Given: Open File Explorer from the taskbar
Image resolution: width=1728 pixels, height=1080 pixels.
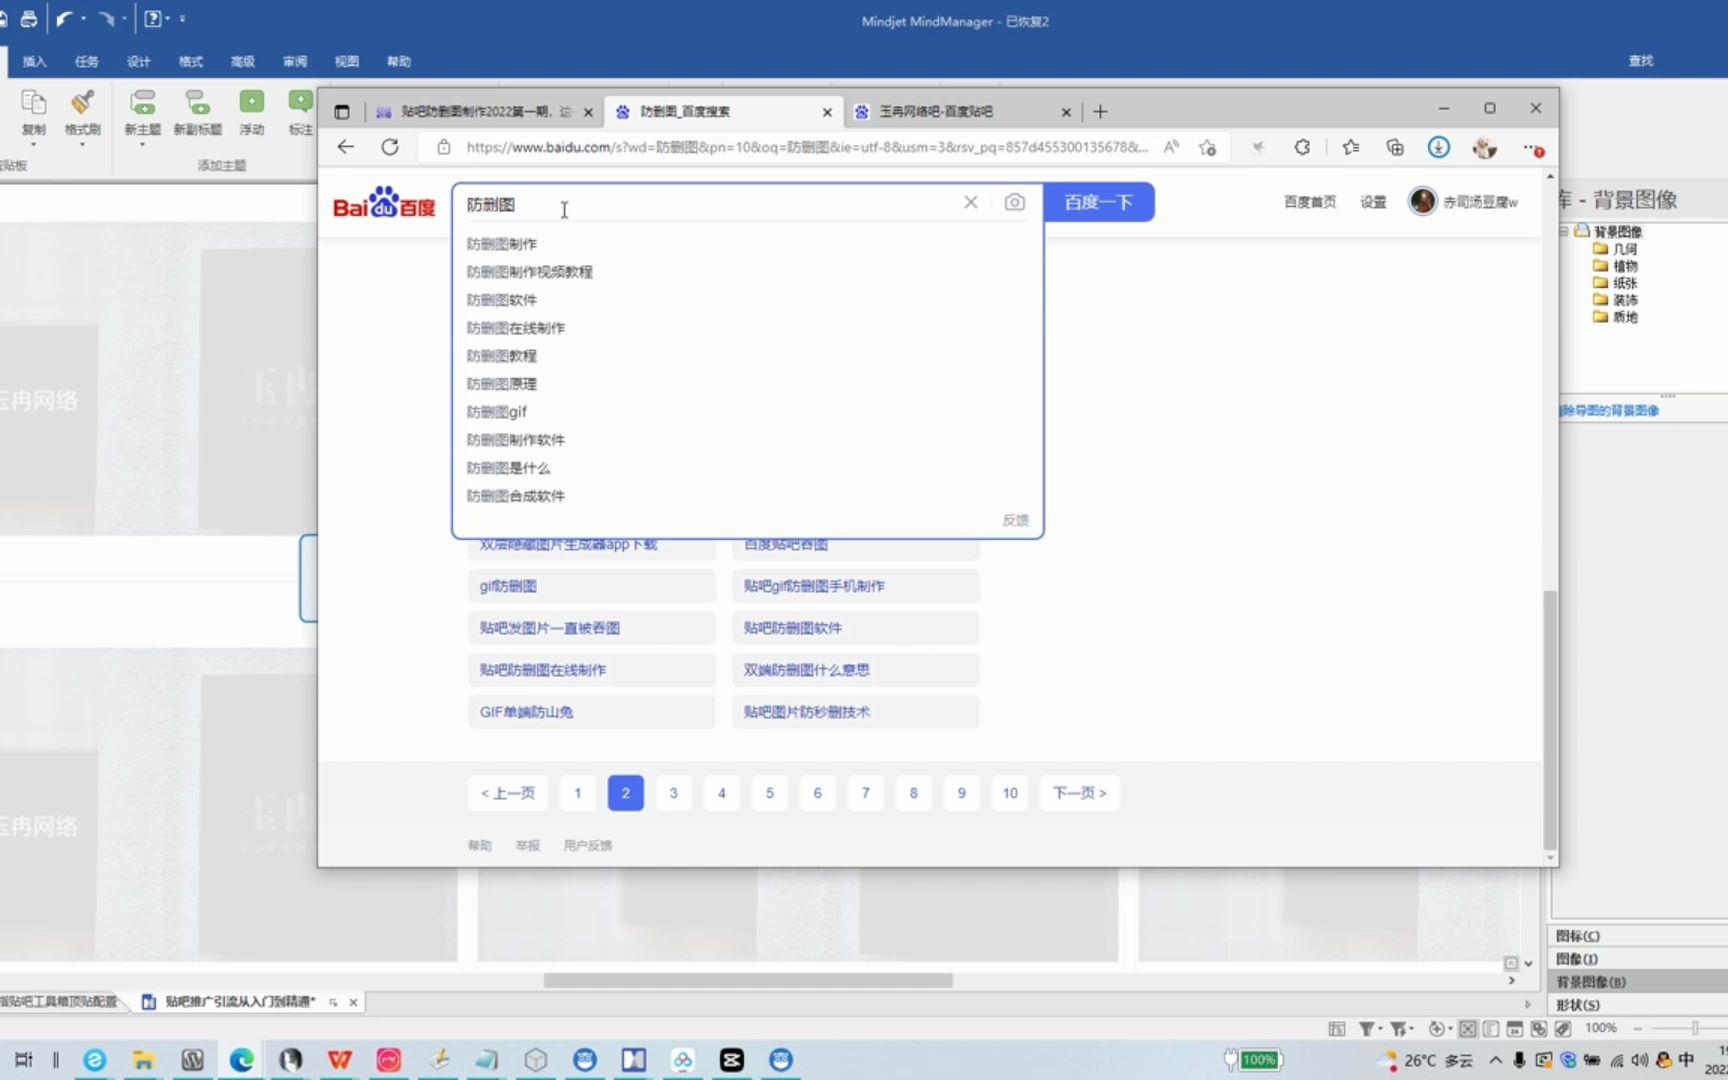Looking at the screenshot, I should tap(143, 1059).
